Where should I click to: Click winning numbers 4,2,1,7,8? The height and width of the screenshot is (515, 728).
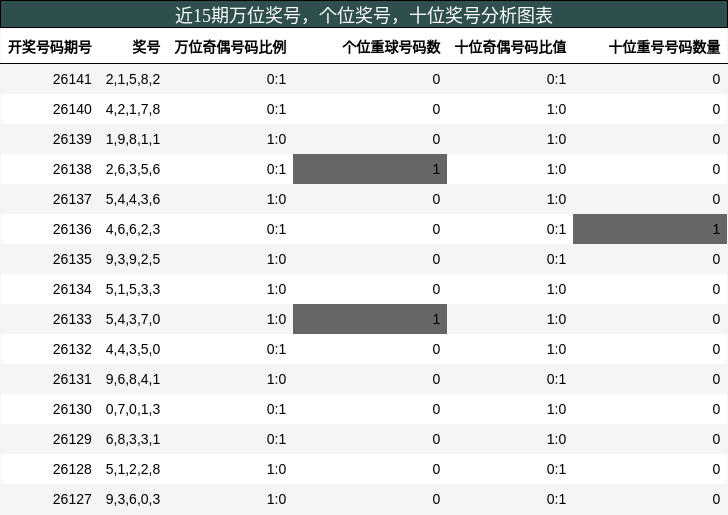pyautogui.click(x=133, y=110)
